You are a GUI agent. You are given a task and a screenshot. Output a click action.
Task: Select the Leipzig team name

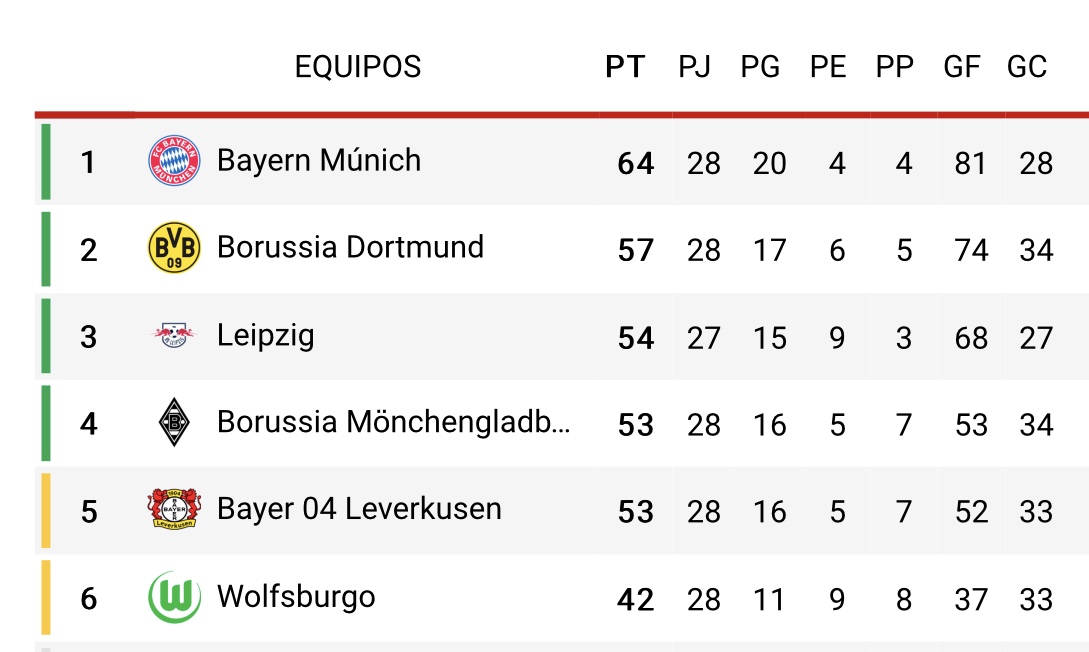[265, 335]
